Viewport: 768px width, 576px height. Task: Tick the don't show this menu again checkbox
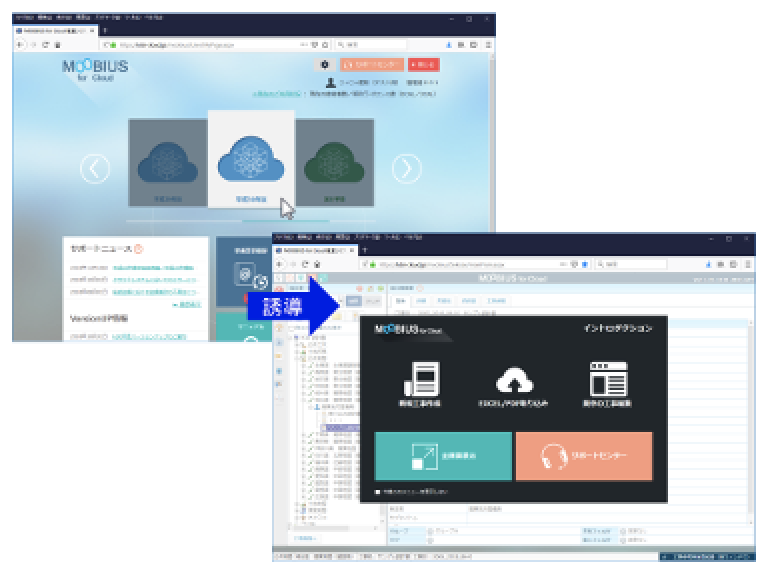click(377, 492)
